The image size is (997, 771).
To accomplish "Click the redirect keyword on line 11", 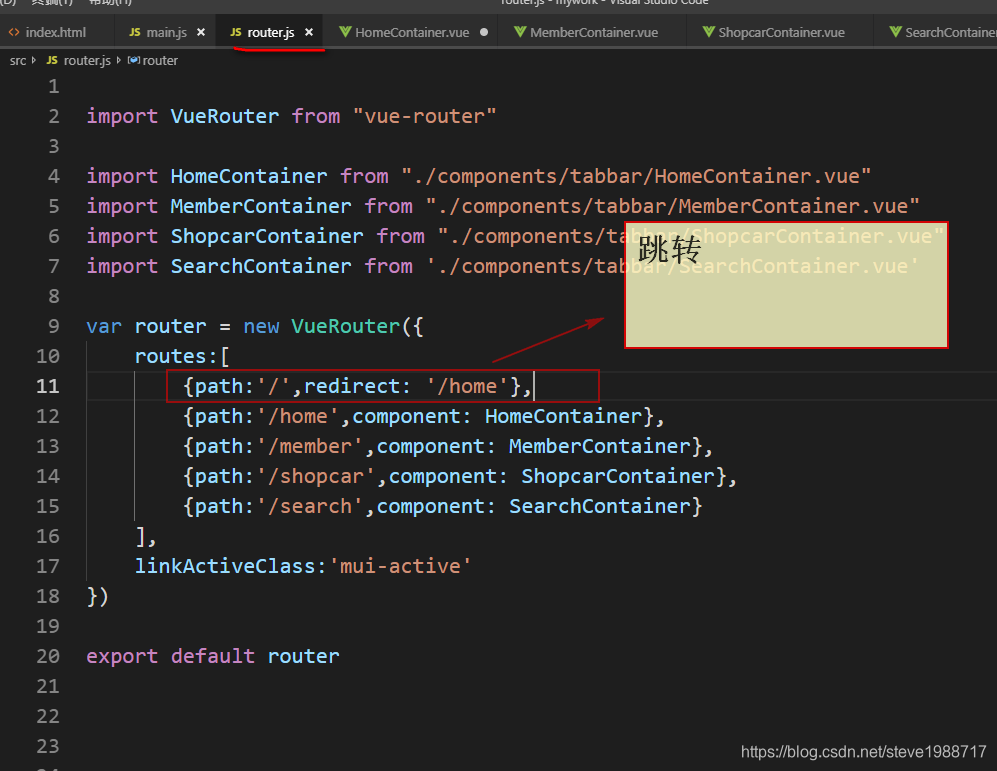I will coord(352,386).
